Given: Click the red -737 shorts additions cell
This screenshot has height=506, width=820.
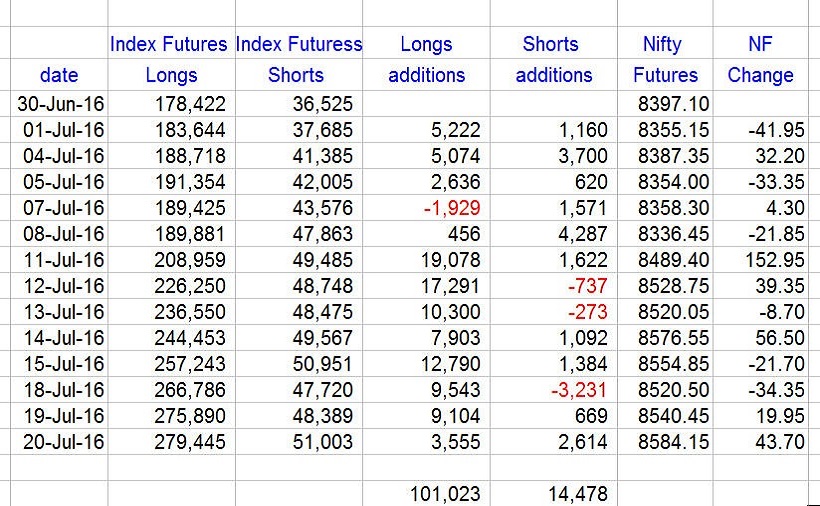Looking at the screenshot, I should point(554,285).
